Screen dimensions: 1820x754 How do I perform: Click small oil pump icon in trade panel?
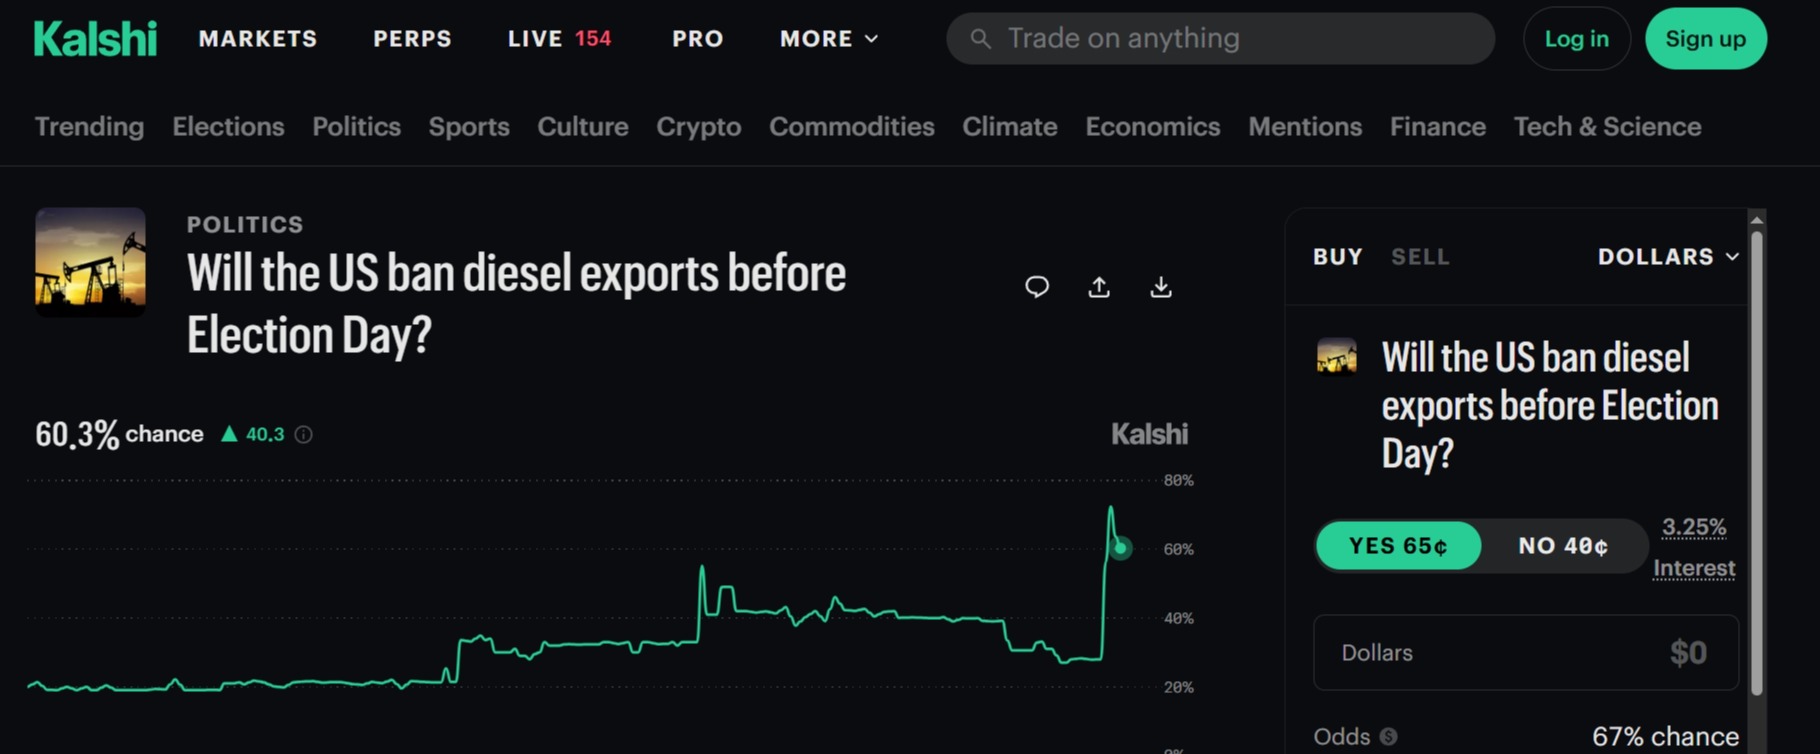pyautogui.click(x=1337, y=356)
